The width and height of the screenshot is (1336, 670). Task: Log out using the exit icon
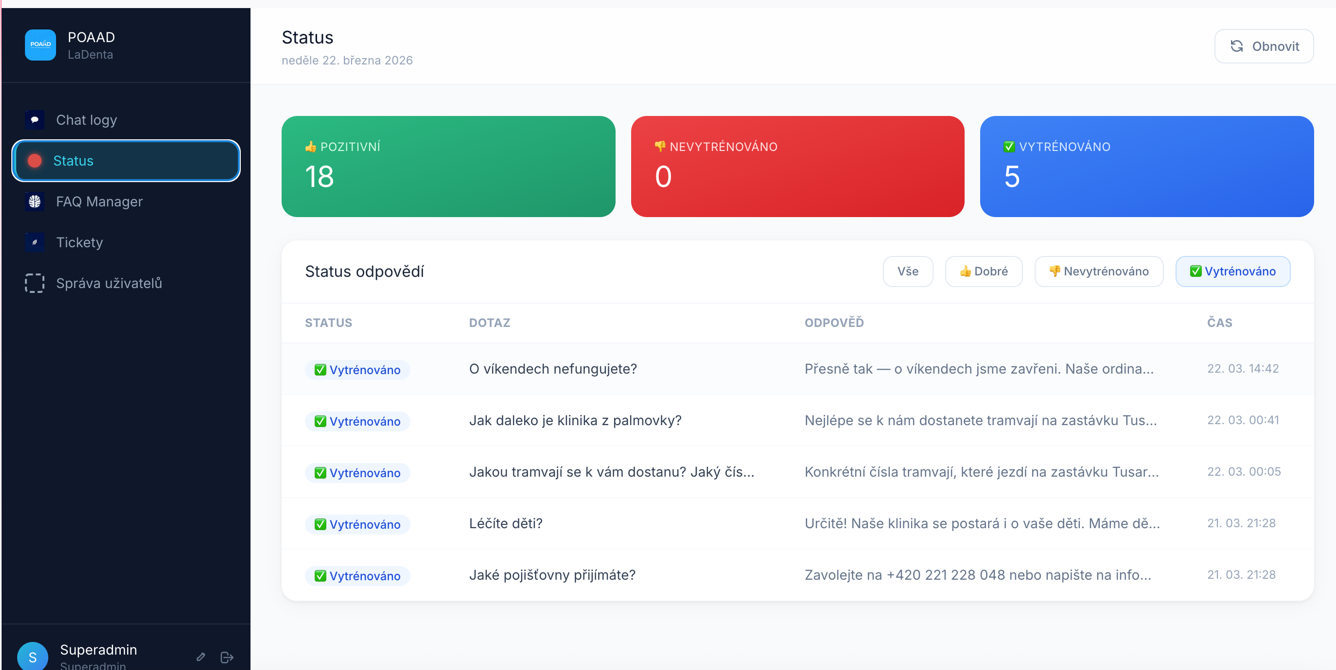227,656
